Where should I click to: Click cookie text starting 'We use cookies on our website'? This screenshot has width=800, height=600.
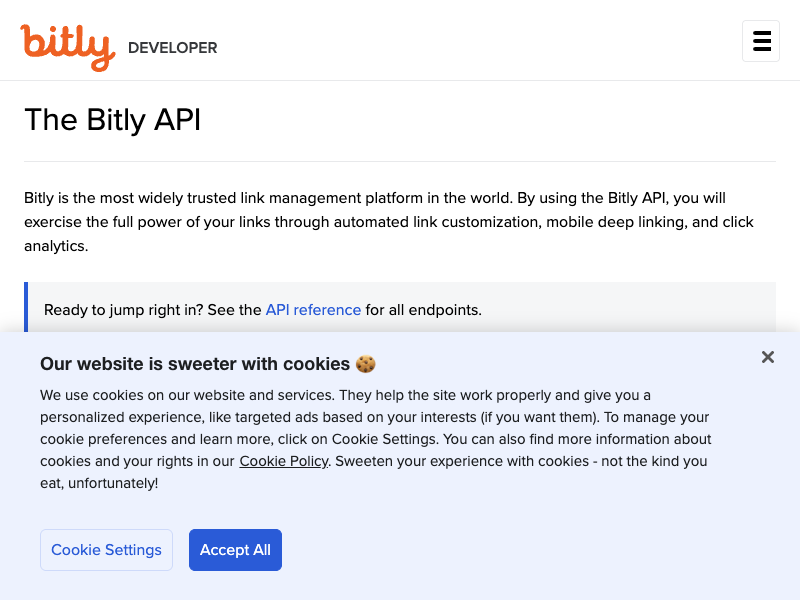point(376,439)
